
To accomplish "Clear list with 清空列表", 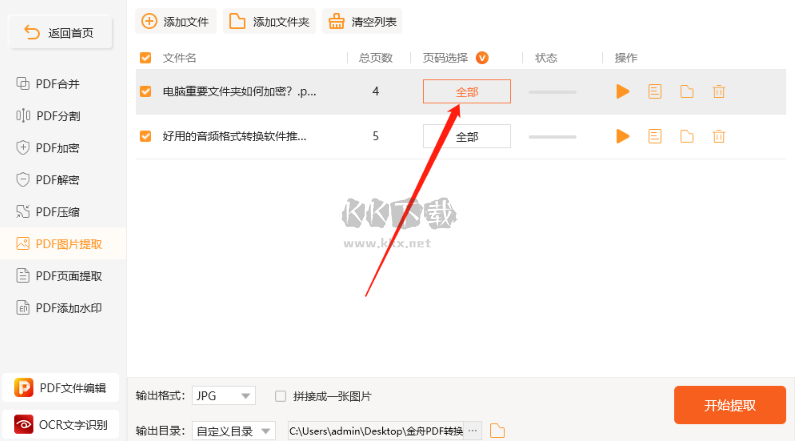I will (x=362, y=22).
